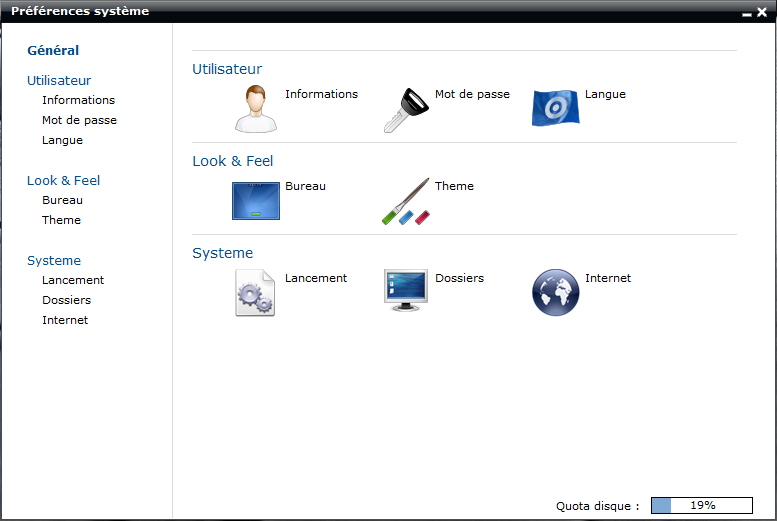Click the Mot de passe key icon
Viewport: 777px width, 521px height.
click(x=406, y=110)
